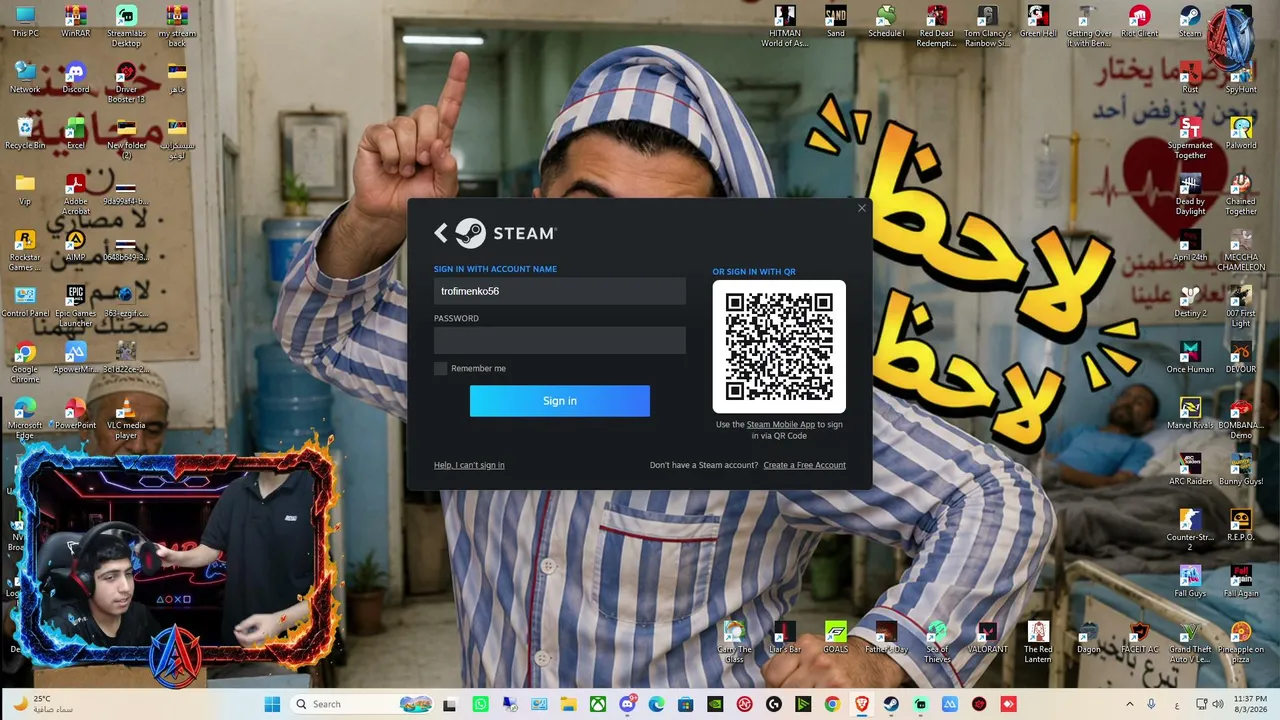Go back using the Steam dialog arrow
This screenshot has height=720, width=1280.
441,233
